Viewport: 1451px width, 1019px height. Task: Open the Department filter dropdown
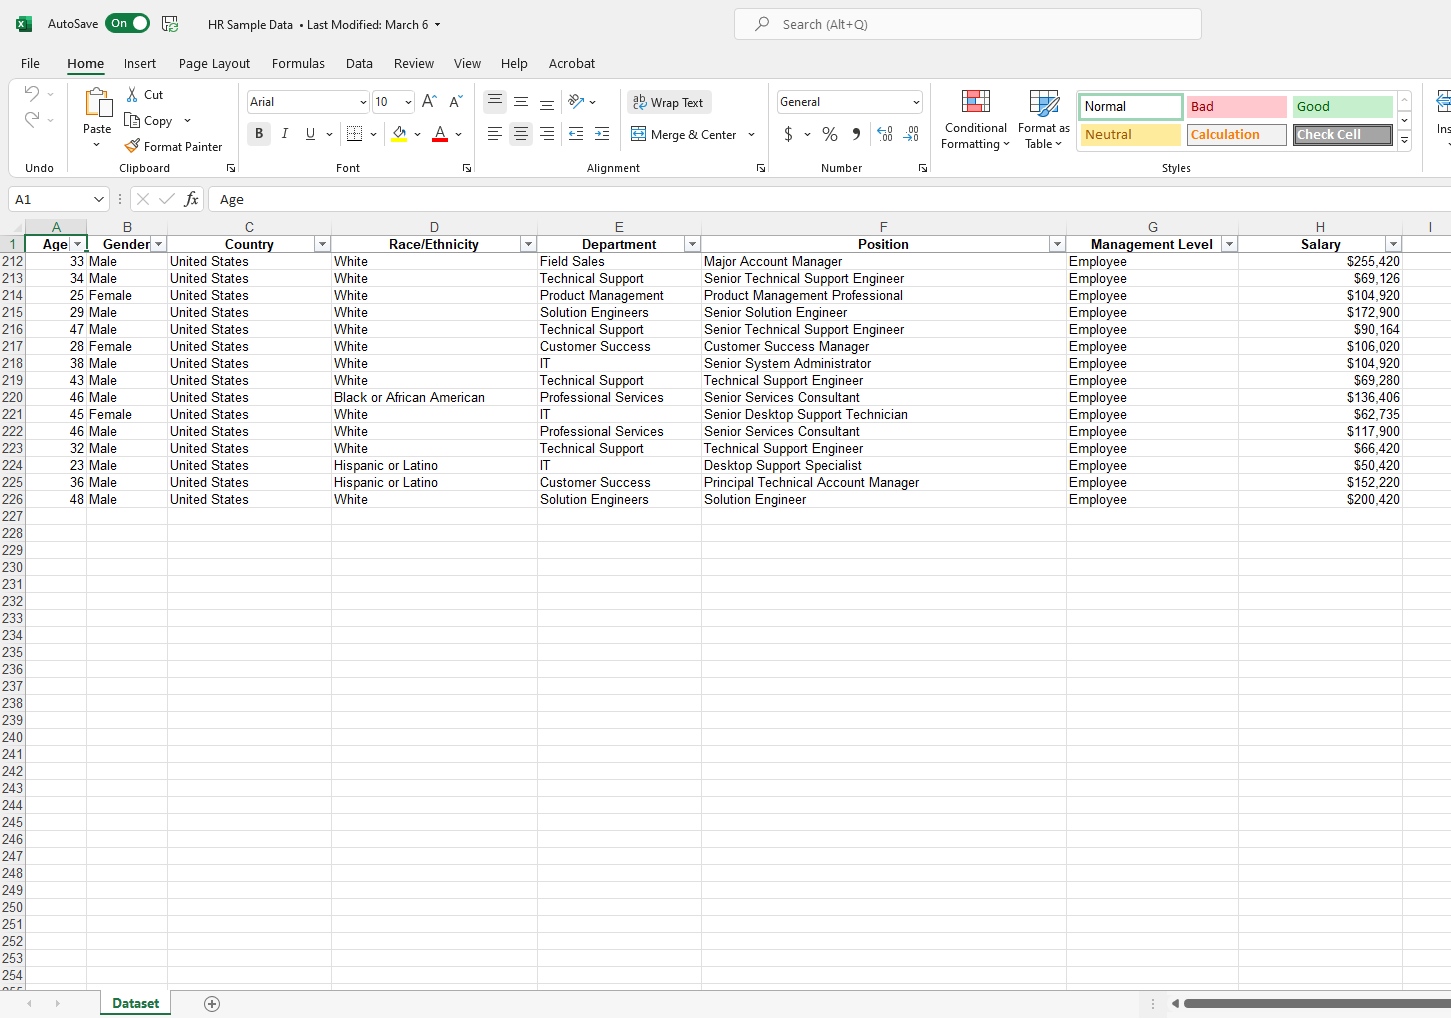(692, 243)
